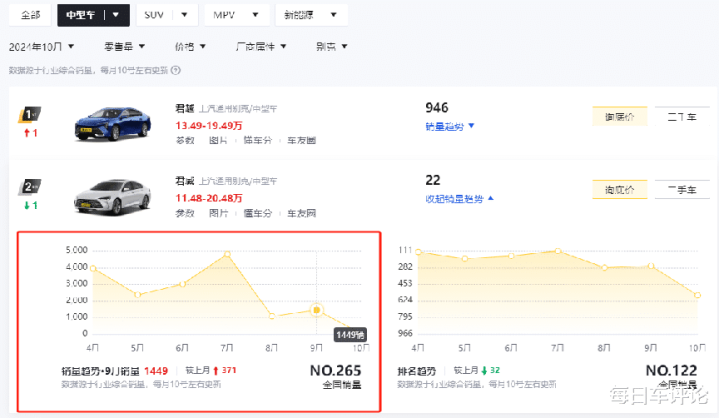
Task: Select the highlighted 9月 sales data point
Action: point(316,310)
